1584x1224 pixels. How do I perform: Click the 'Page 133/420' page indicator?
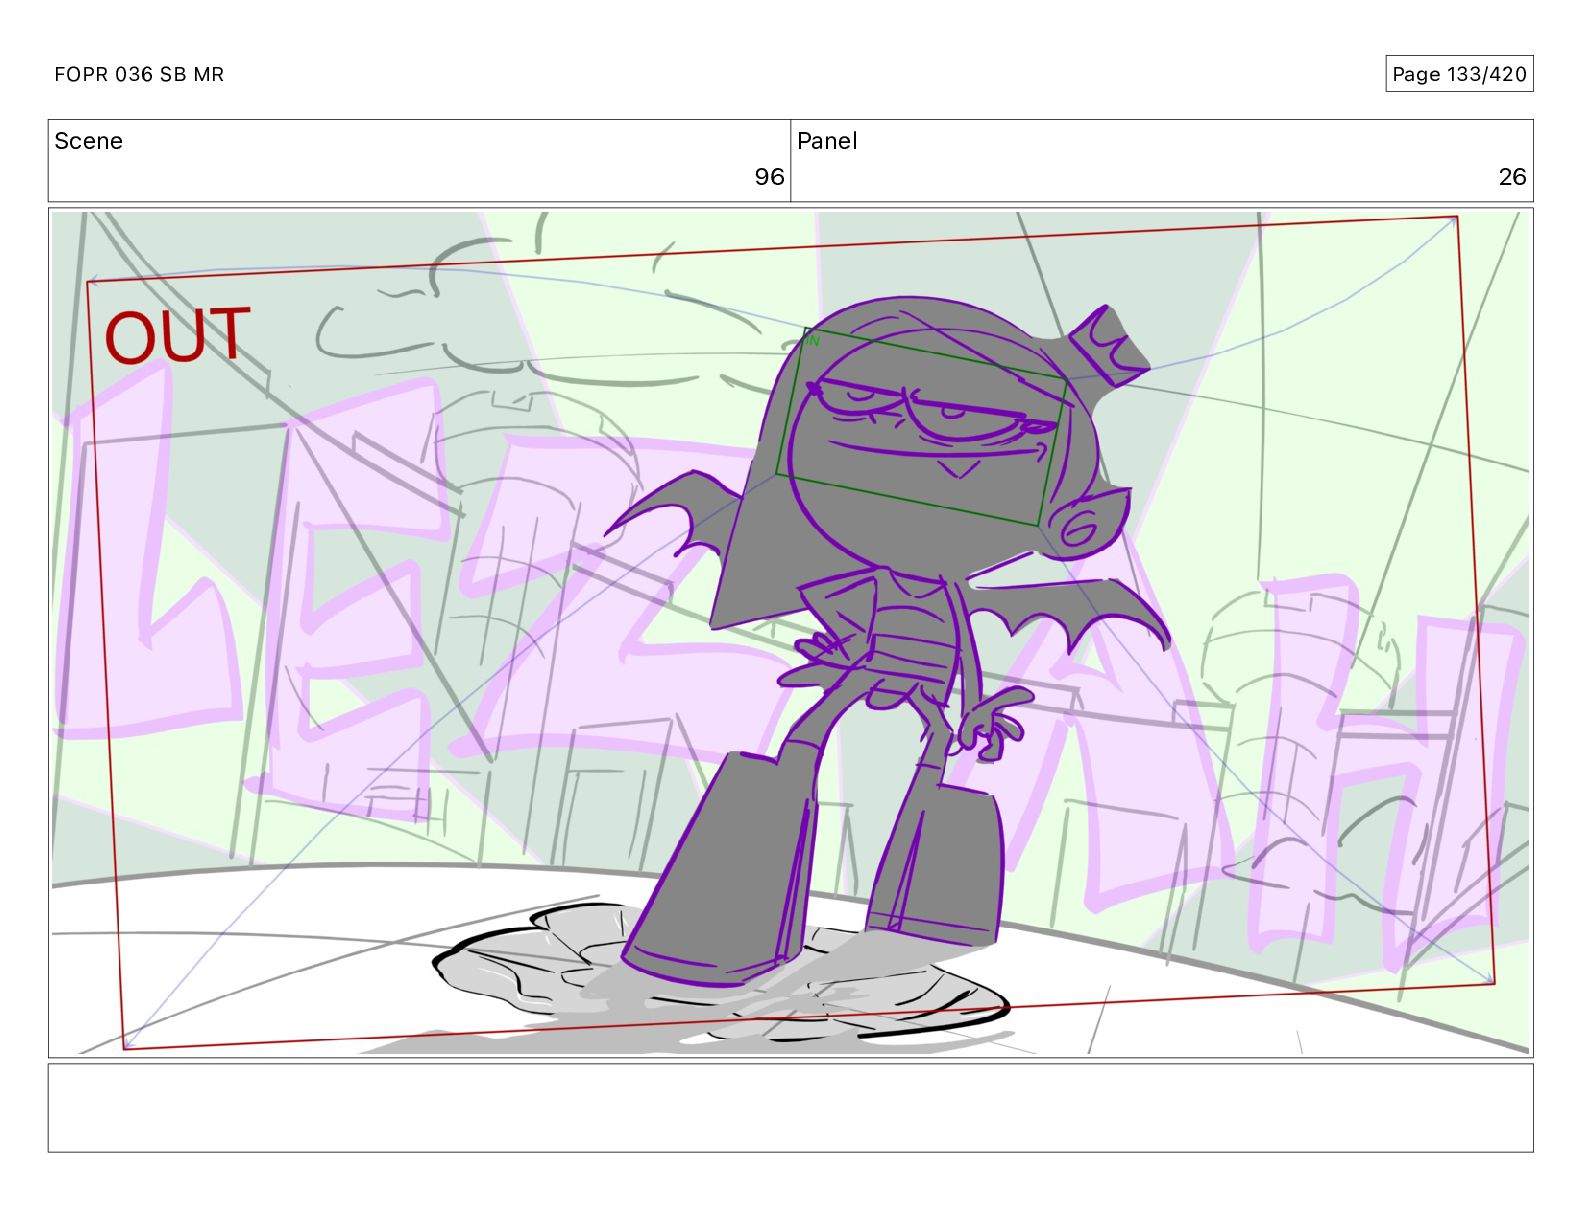coord(1459,74)
